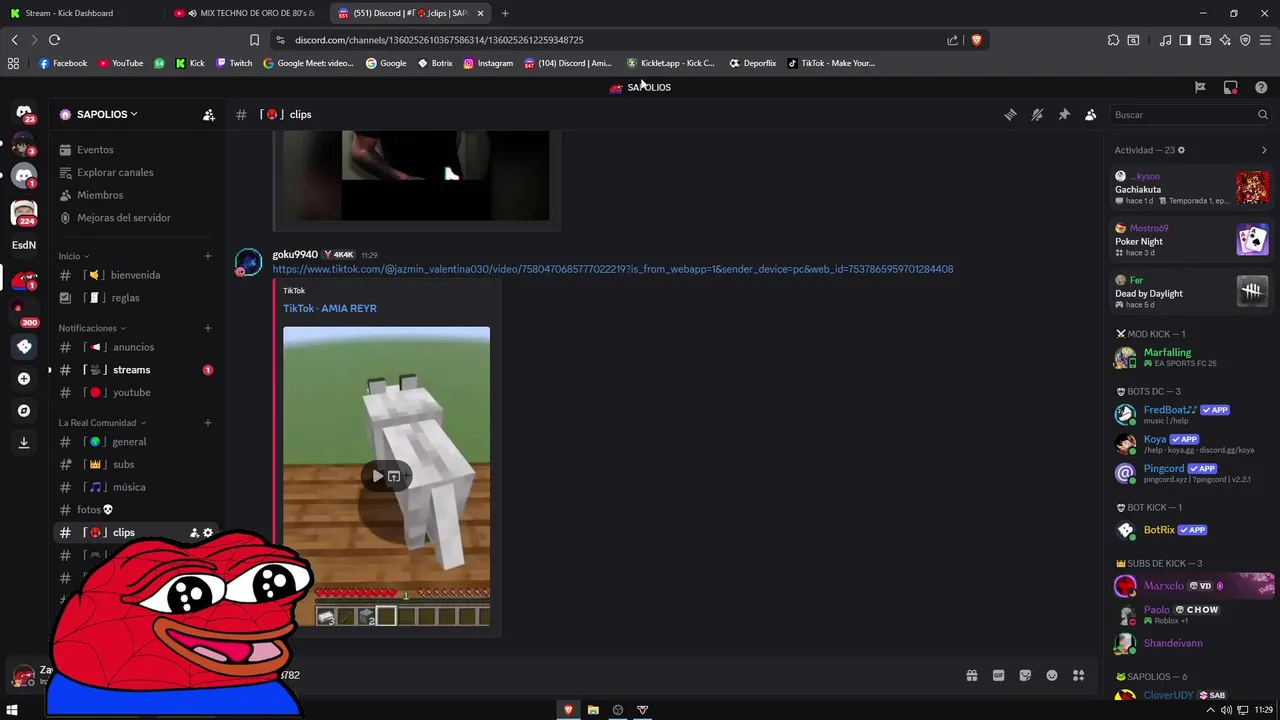
Task: Select server icon with 224 badge
Action: pyautogui.click(x=24, y=212)
